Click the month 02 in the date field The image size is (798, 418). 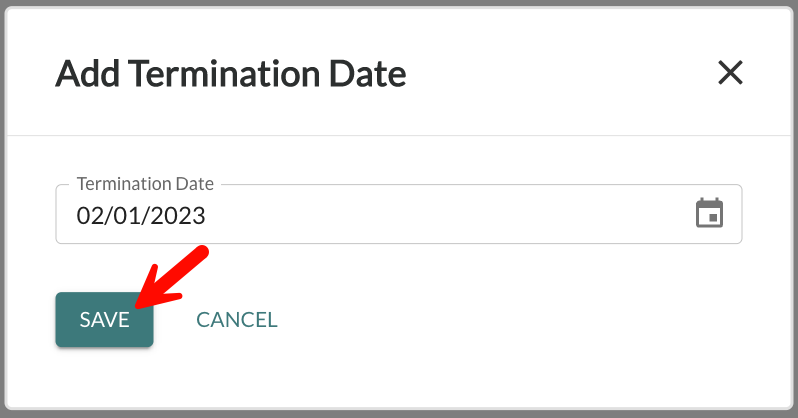point(90,215)
